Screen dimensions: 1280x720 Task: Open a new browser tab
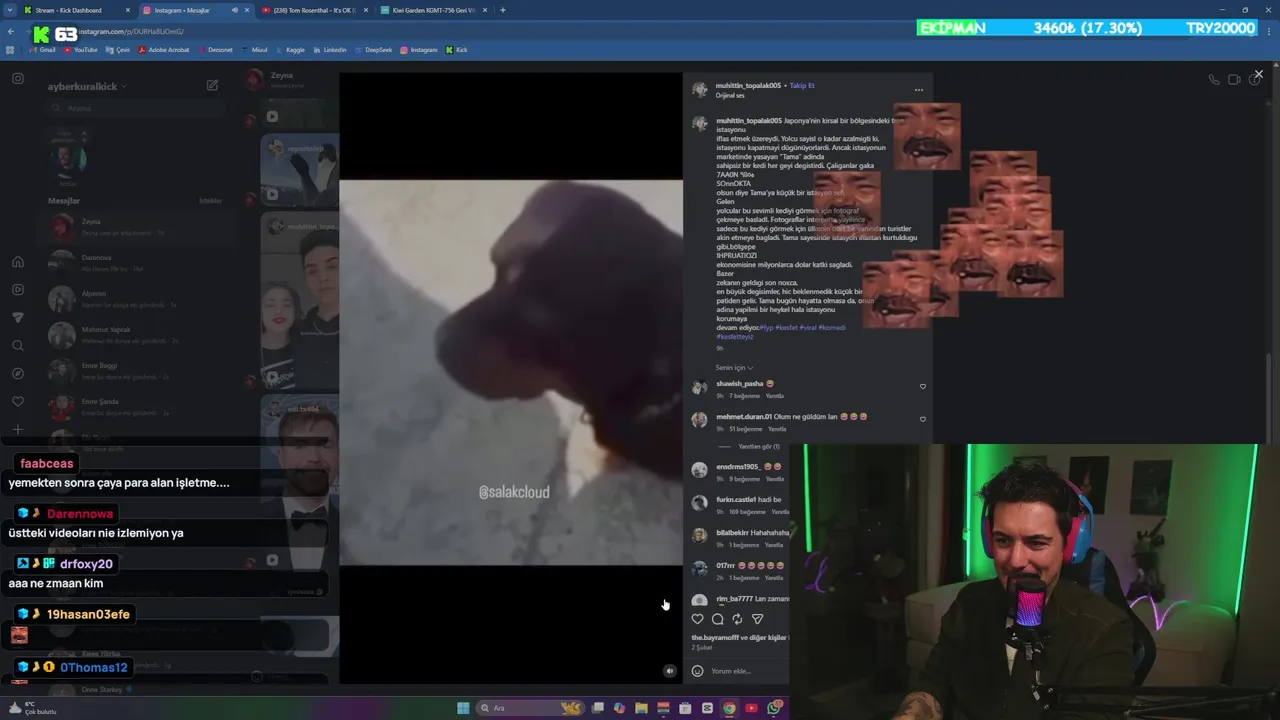pos(502,10)
